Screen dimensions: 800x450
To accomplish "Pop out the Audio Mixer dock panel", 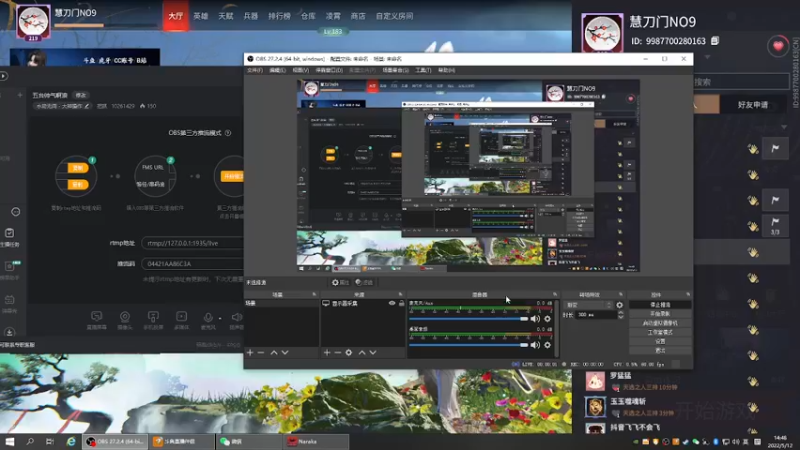I will click(x=555, y=294).
